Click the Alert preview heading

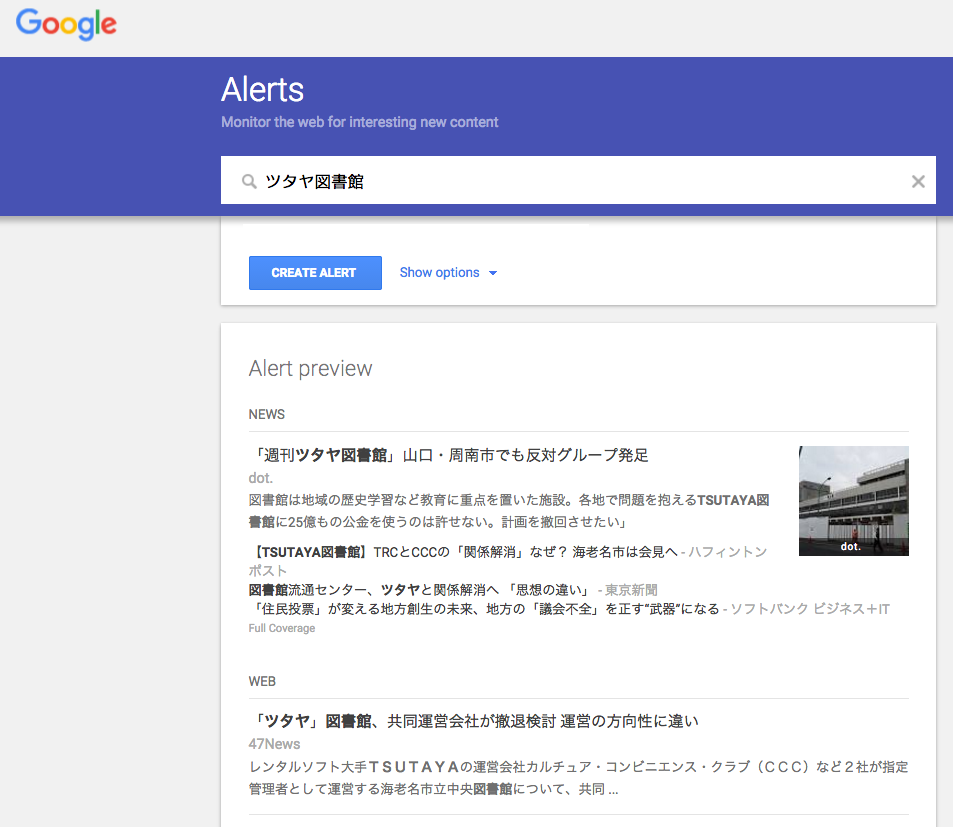tap(310, 369)
